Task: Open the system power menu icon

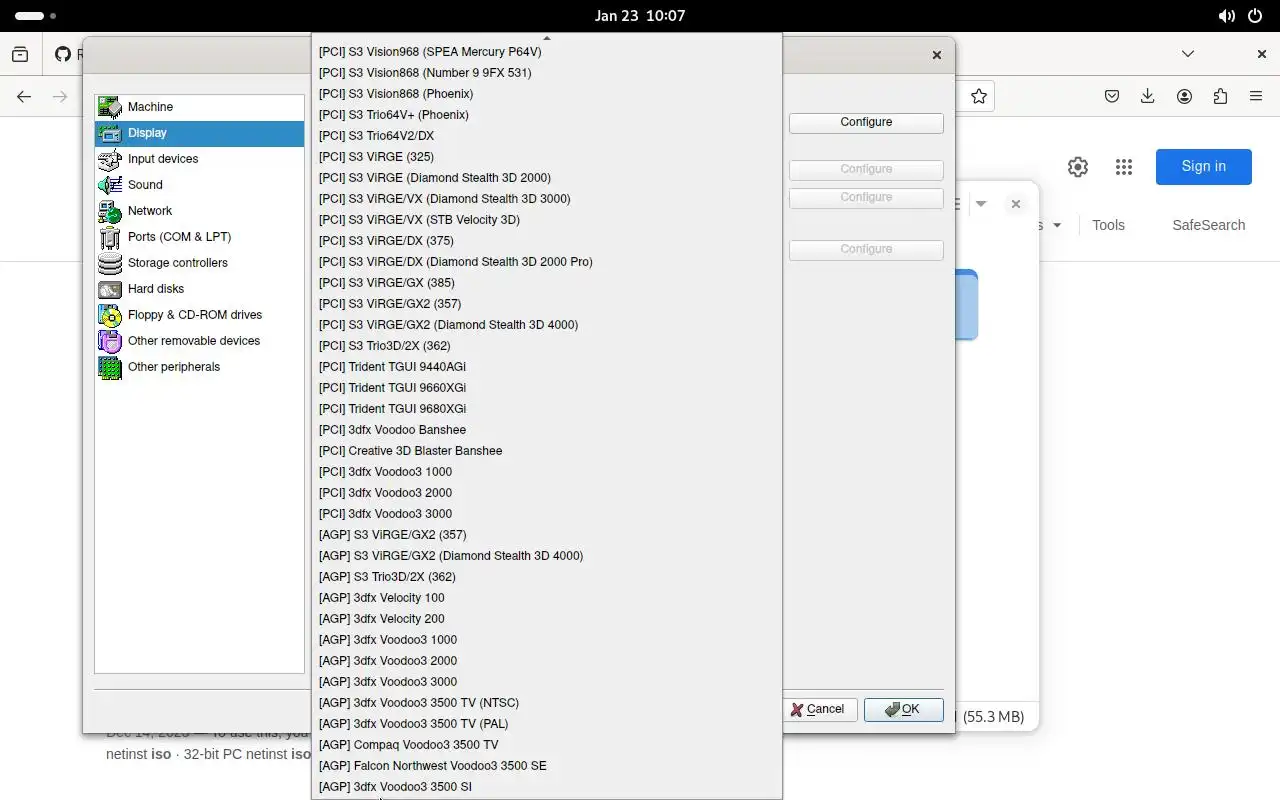Action: 1255,16
